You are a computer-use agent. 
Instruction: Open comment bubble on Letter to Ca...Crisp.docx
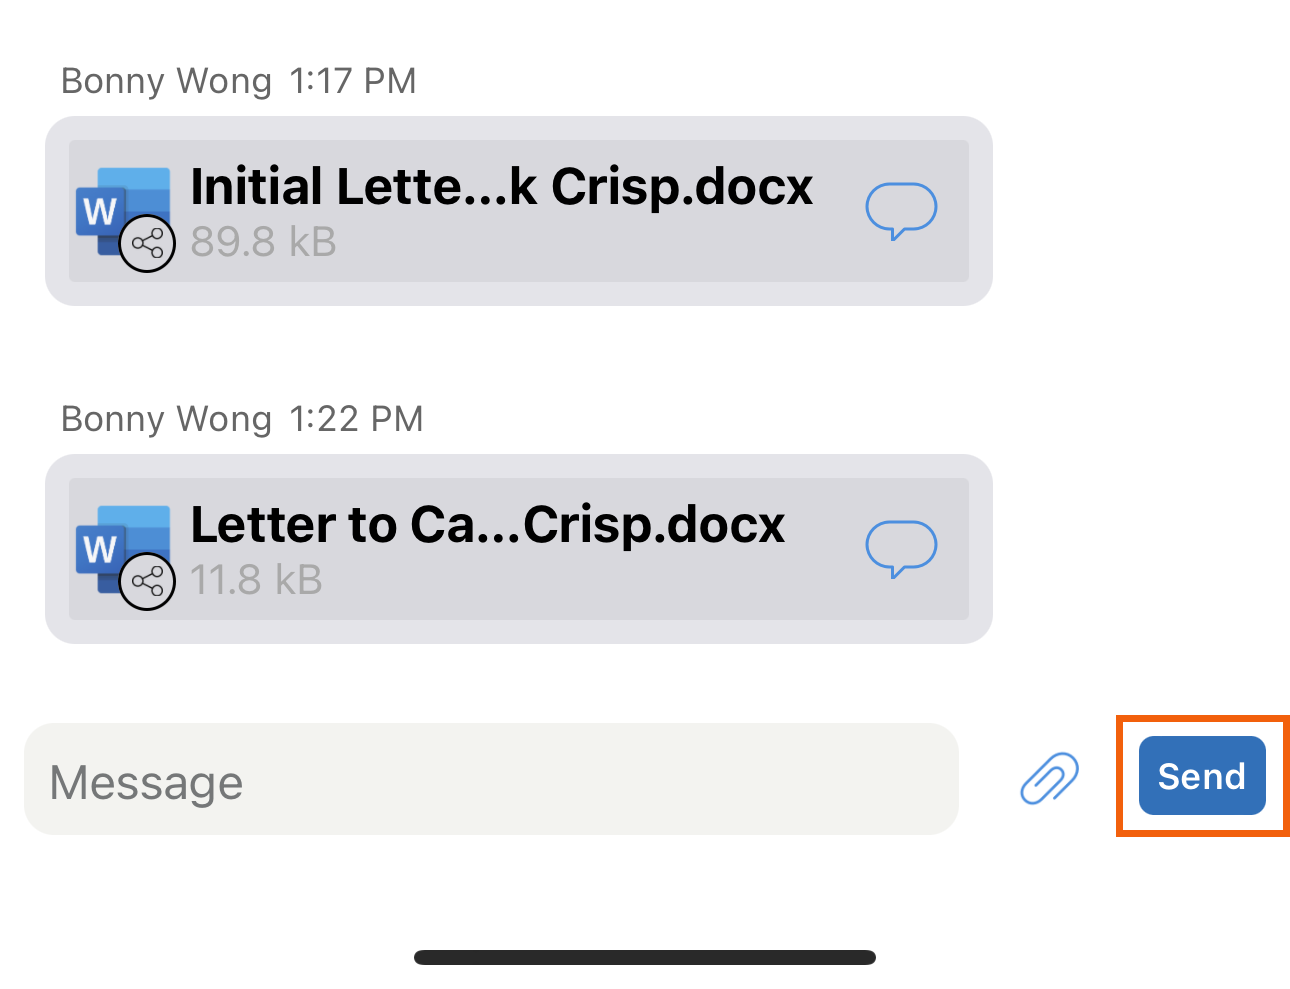click(901, 548)
